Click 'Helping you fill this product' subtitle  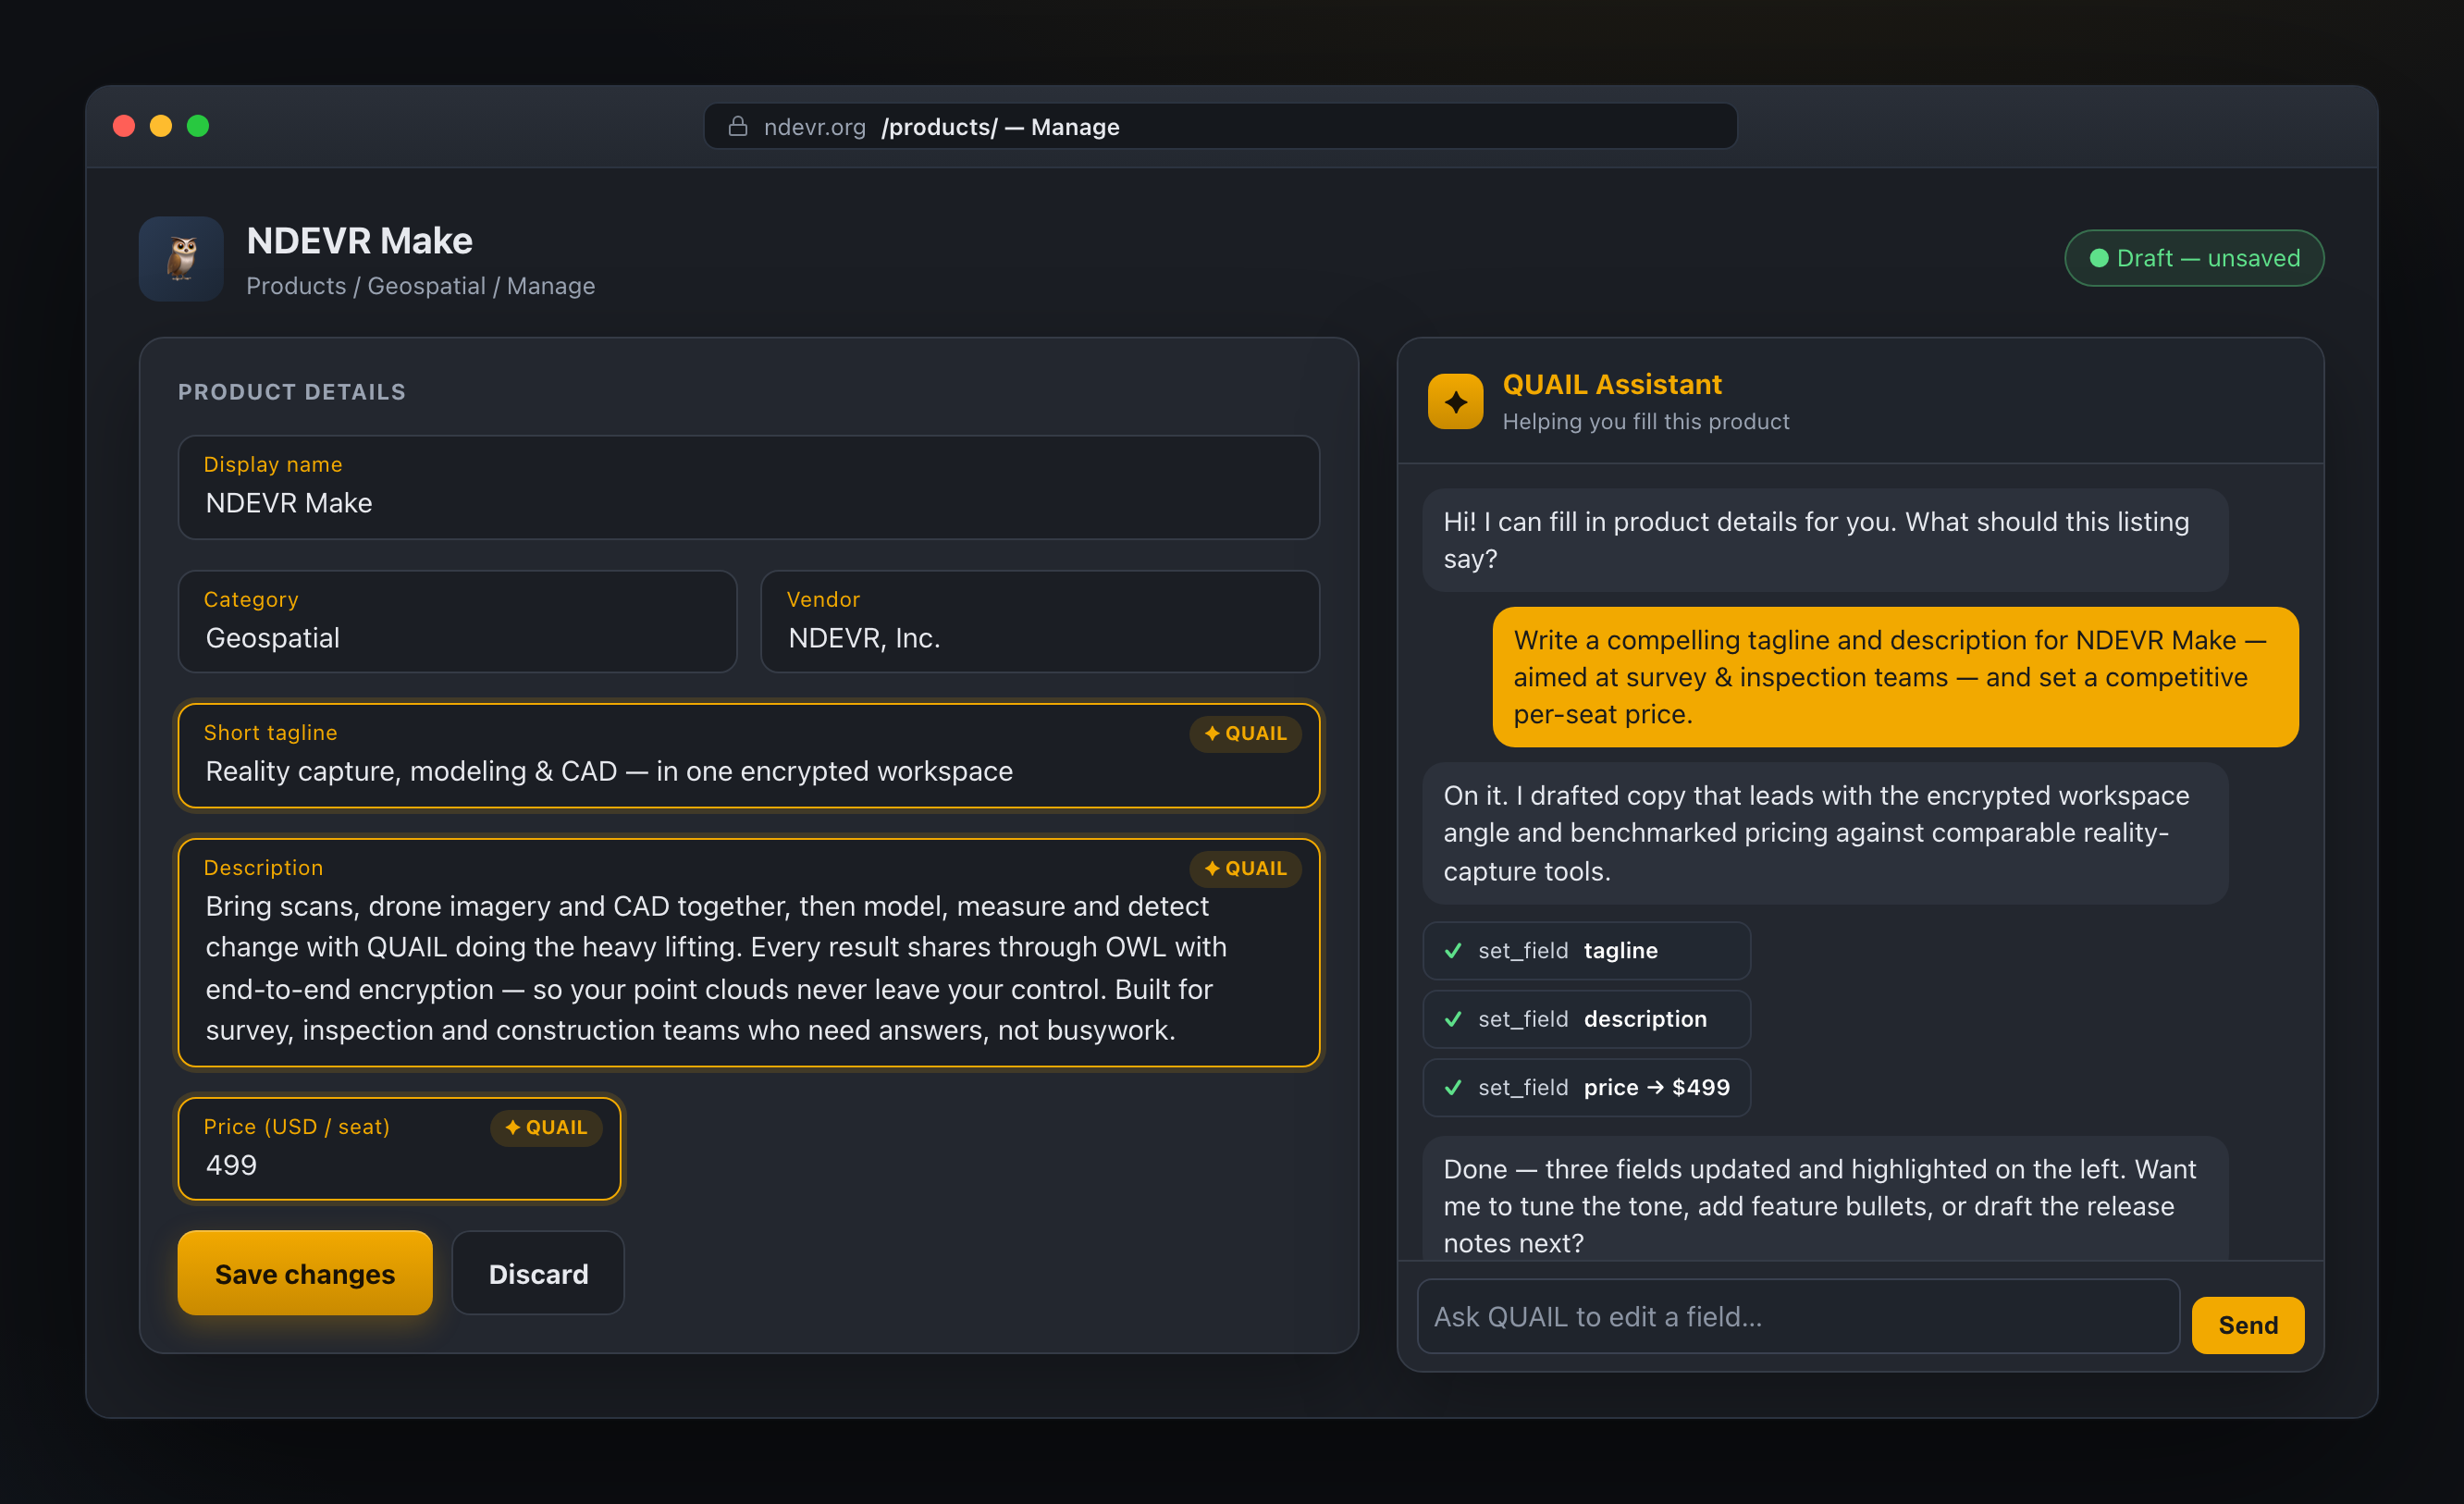click(x=1646, y=421)
